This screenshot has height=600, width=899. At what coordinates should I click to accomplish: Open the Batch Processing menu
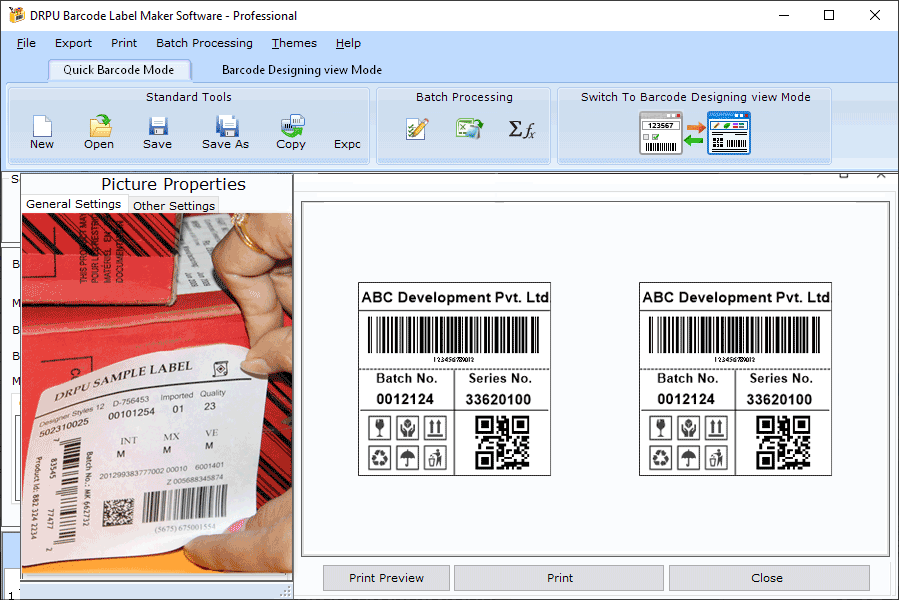click(204, 43)
